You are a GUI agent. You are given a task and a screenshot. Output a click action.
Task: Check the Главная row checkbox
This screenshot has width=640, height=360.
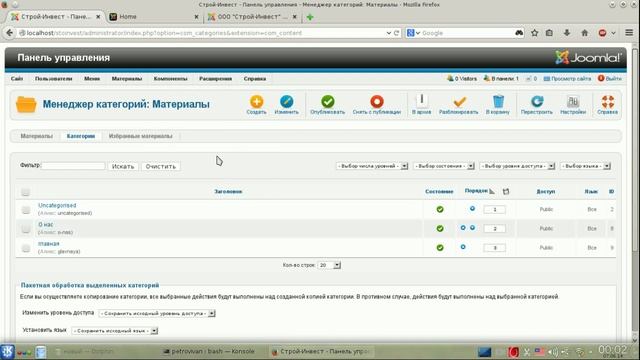tap(26, 248)
